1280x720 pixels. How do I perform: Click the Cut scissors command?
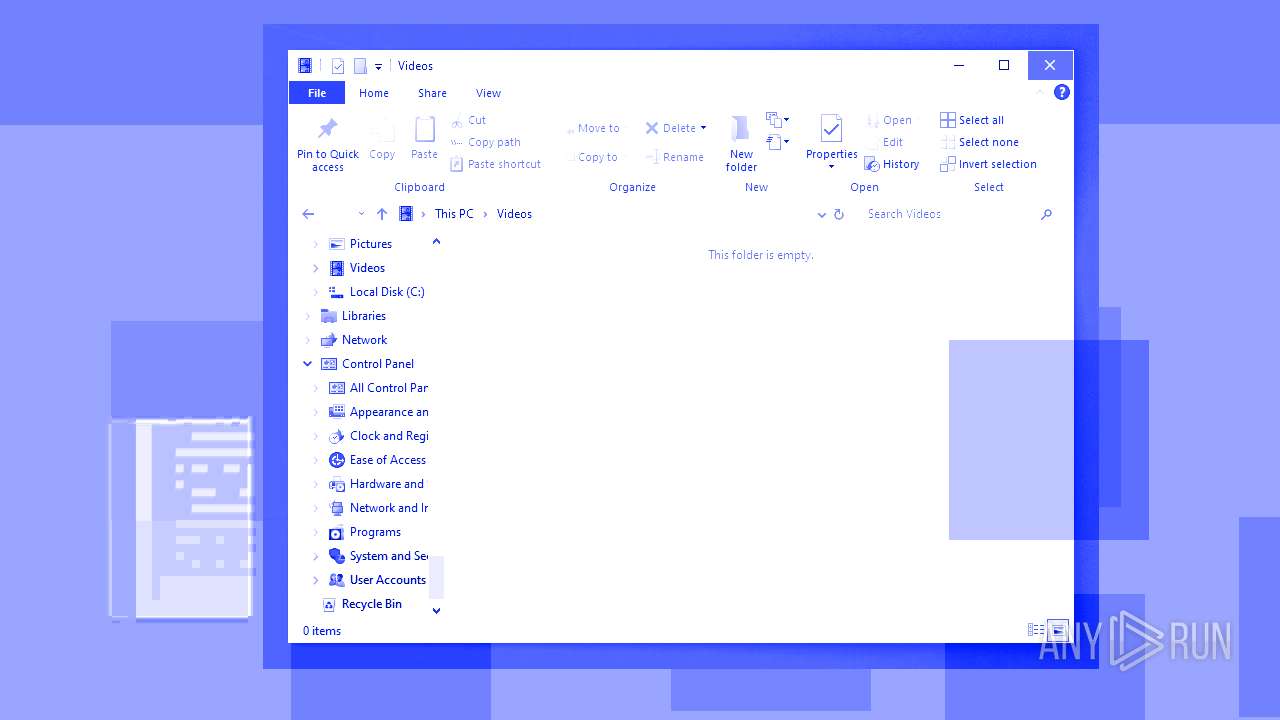(x=468, y=120)
